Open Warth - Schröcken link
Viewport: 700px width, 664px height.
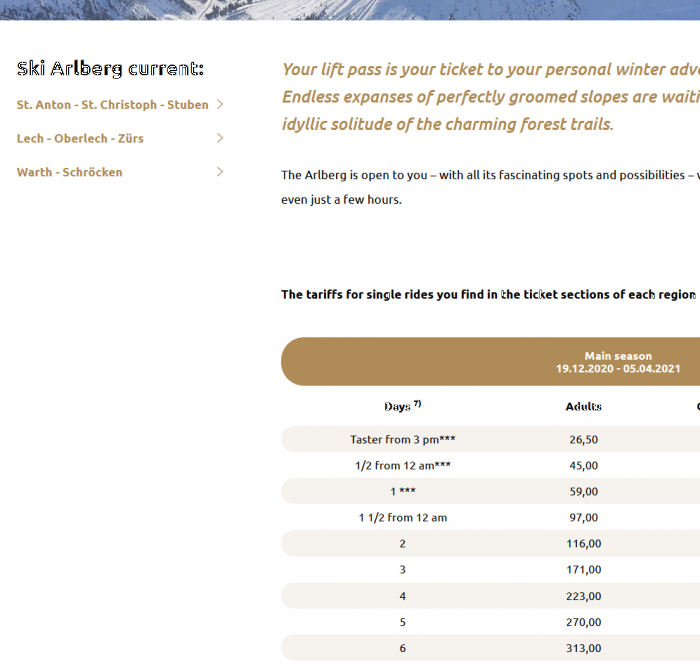[x=70, y=172]
